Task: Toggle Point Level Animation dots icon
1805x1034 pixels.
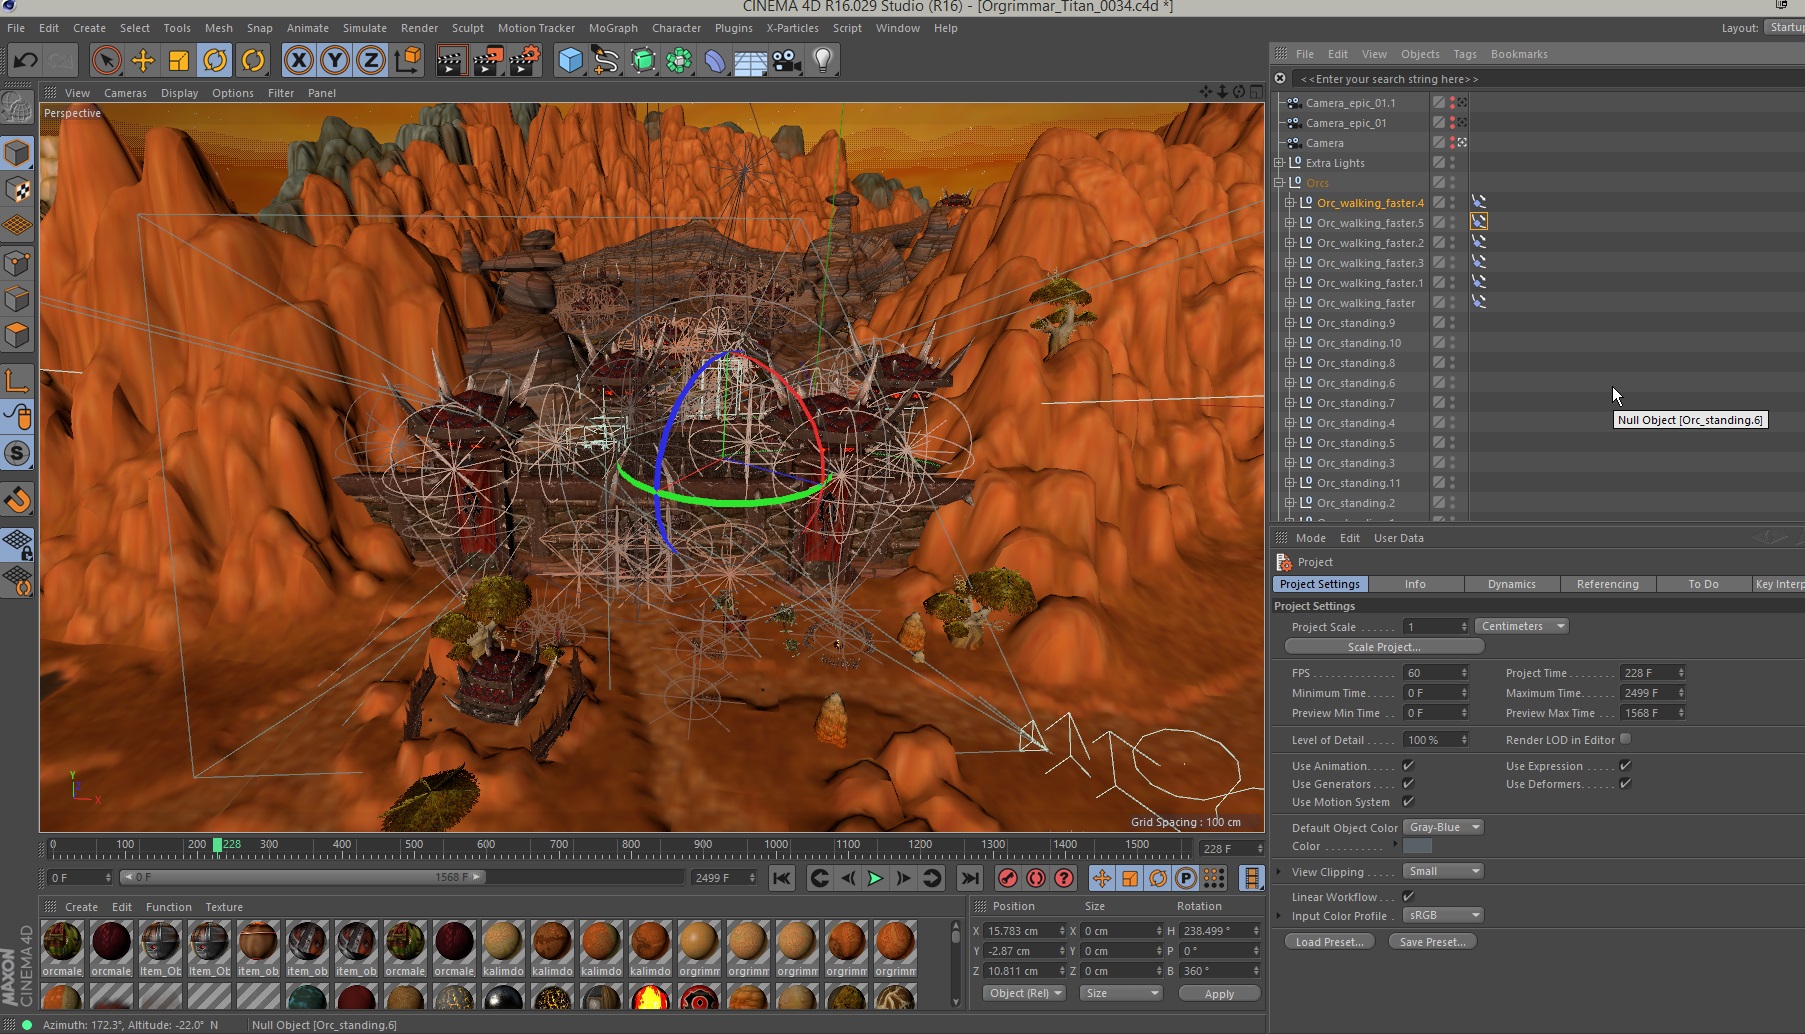Action: 1214,878
